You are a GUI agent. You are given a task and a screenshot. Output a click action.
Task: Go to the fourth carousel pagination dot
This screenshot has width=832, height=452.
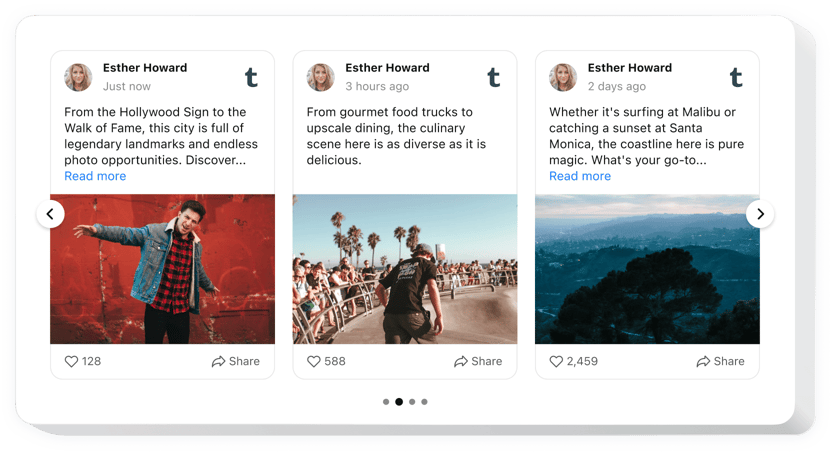424,402
